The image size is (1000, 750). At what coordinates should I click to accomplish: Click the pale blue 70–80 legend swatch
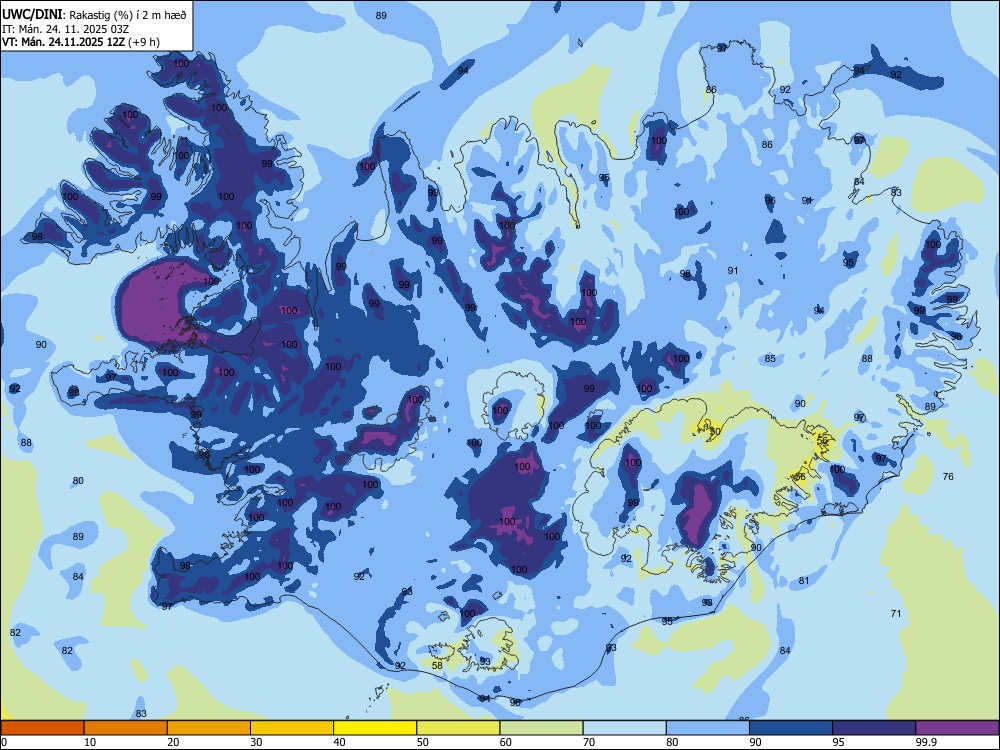tap(625, 728)
